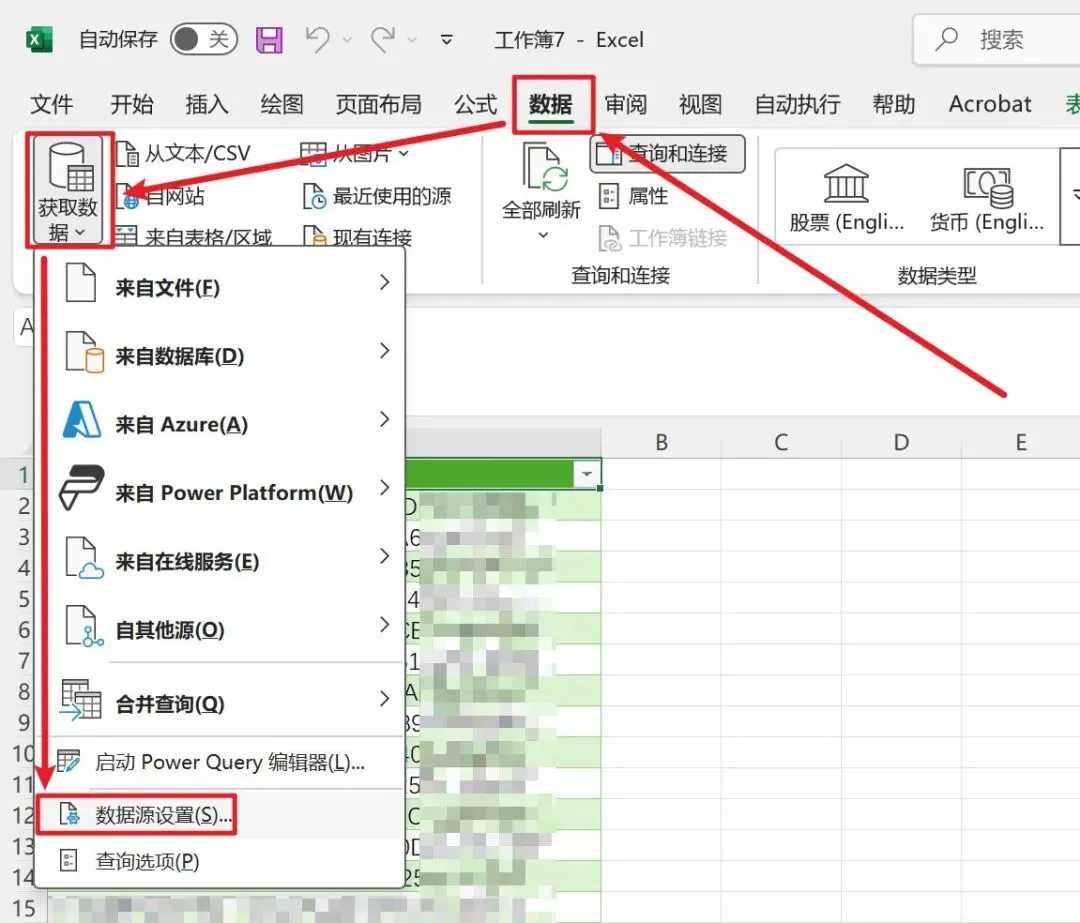This screenshot has width=1080, height=923.
Task: Click the 属性 (Properties) button
Action: (x=633, y=196)
